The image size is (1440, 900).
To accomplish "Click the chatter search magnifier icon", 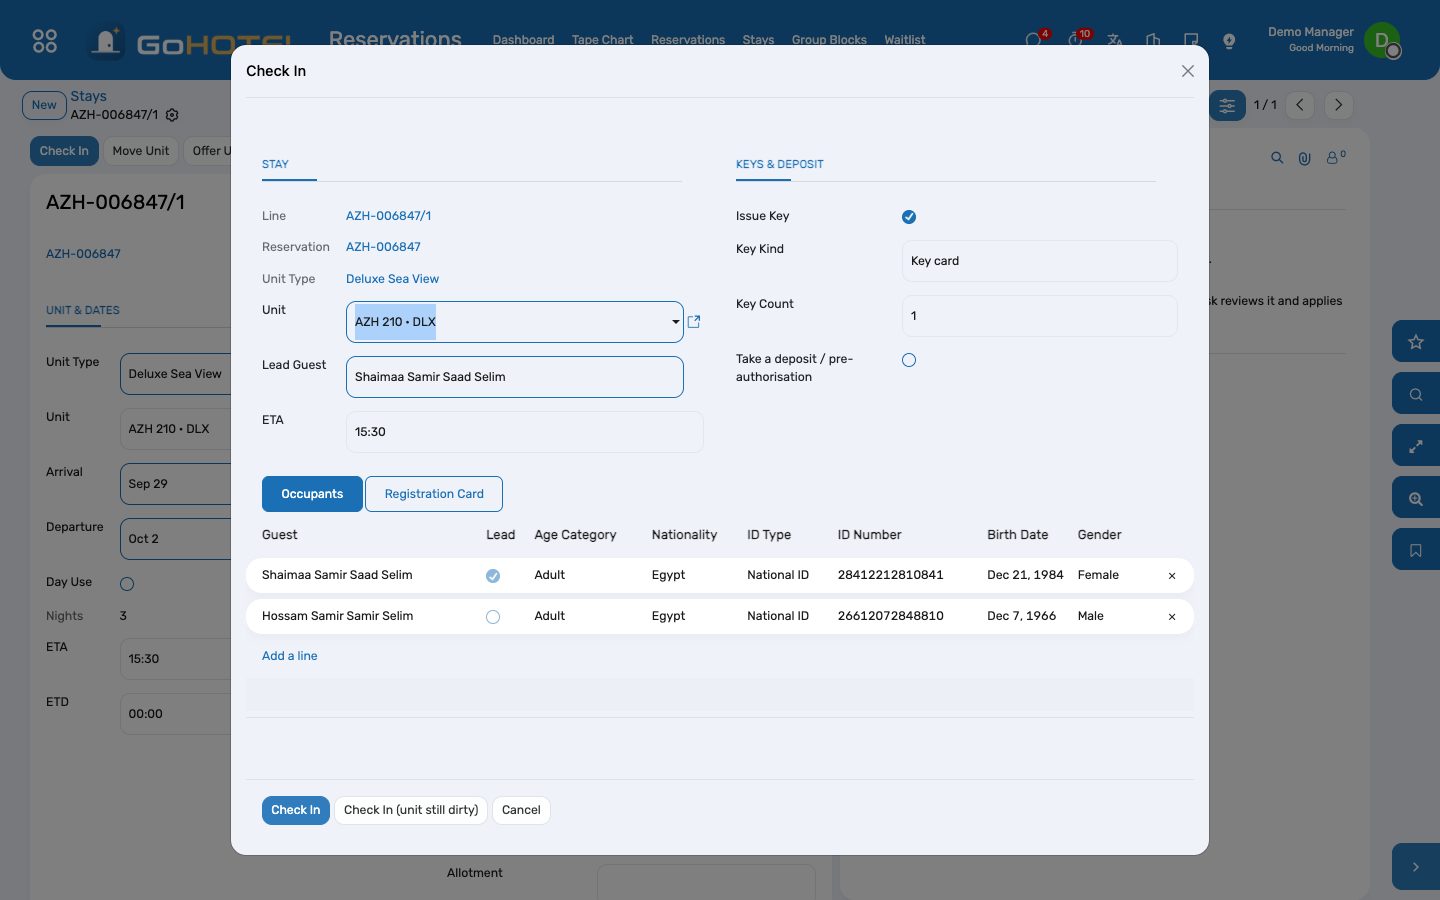I will click(1277, 158).
